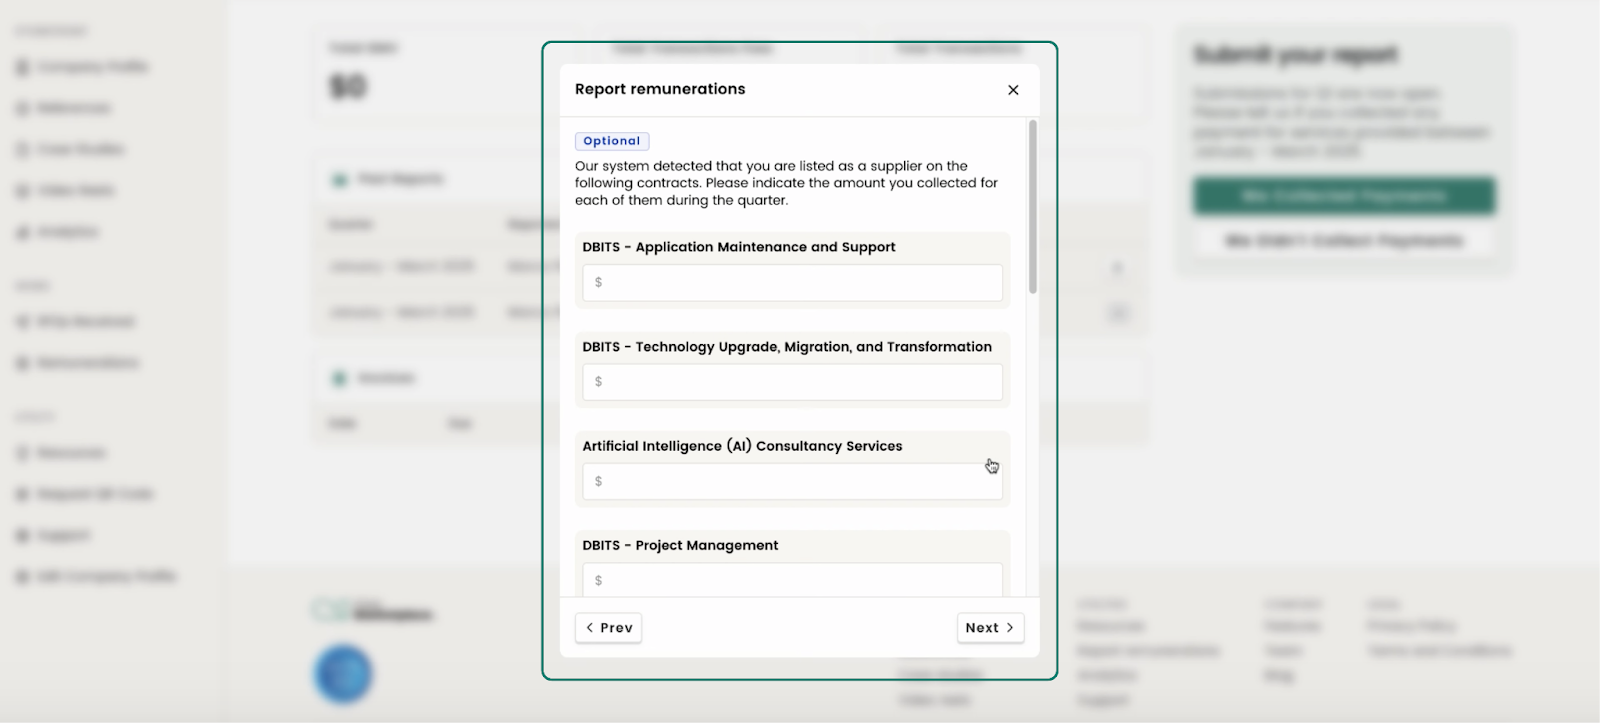
Task: Click the green button in the blurred report panel
Action: pyautogui.click(x=1344, y=196)
